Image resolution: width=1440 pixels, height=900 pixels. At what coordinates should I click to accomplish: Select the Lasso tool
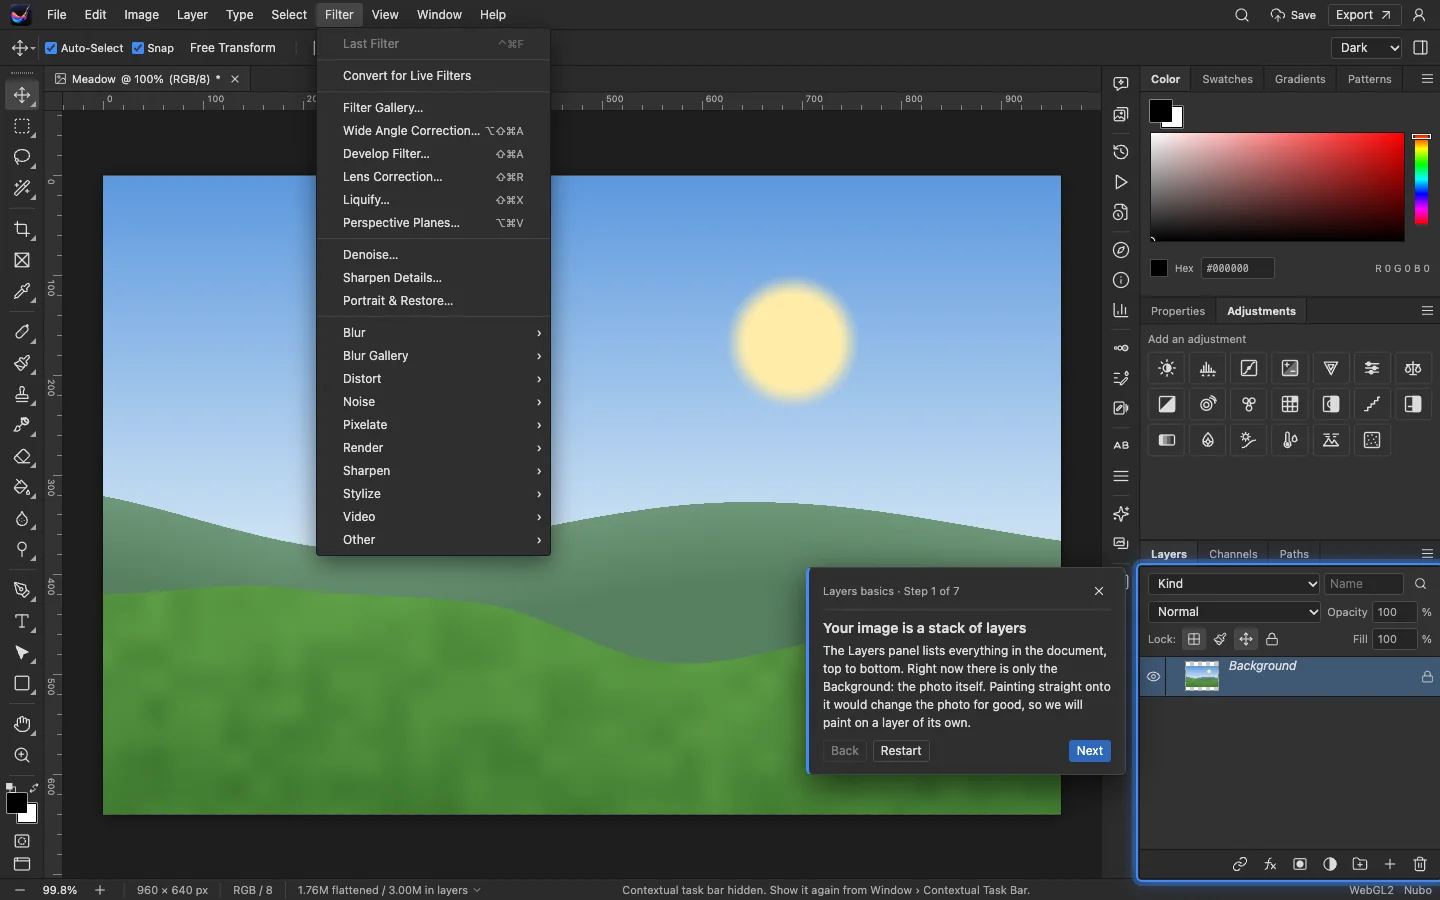pyautogui.click(x=22, y=157)
